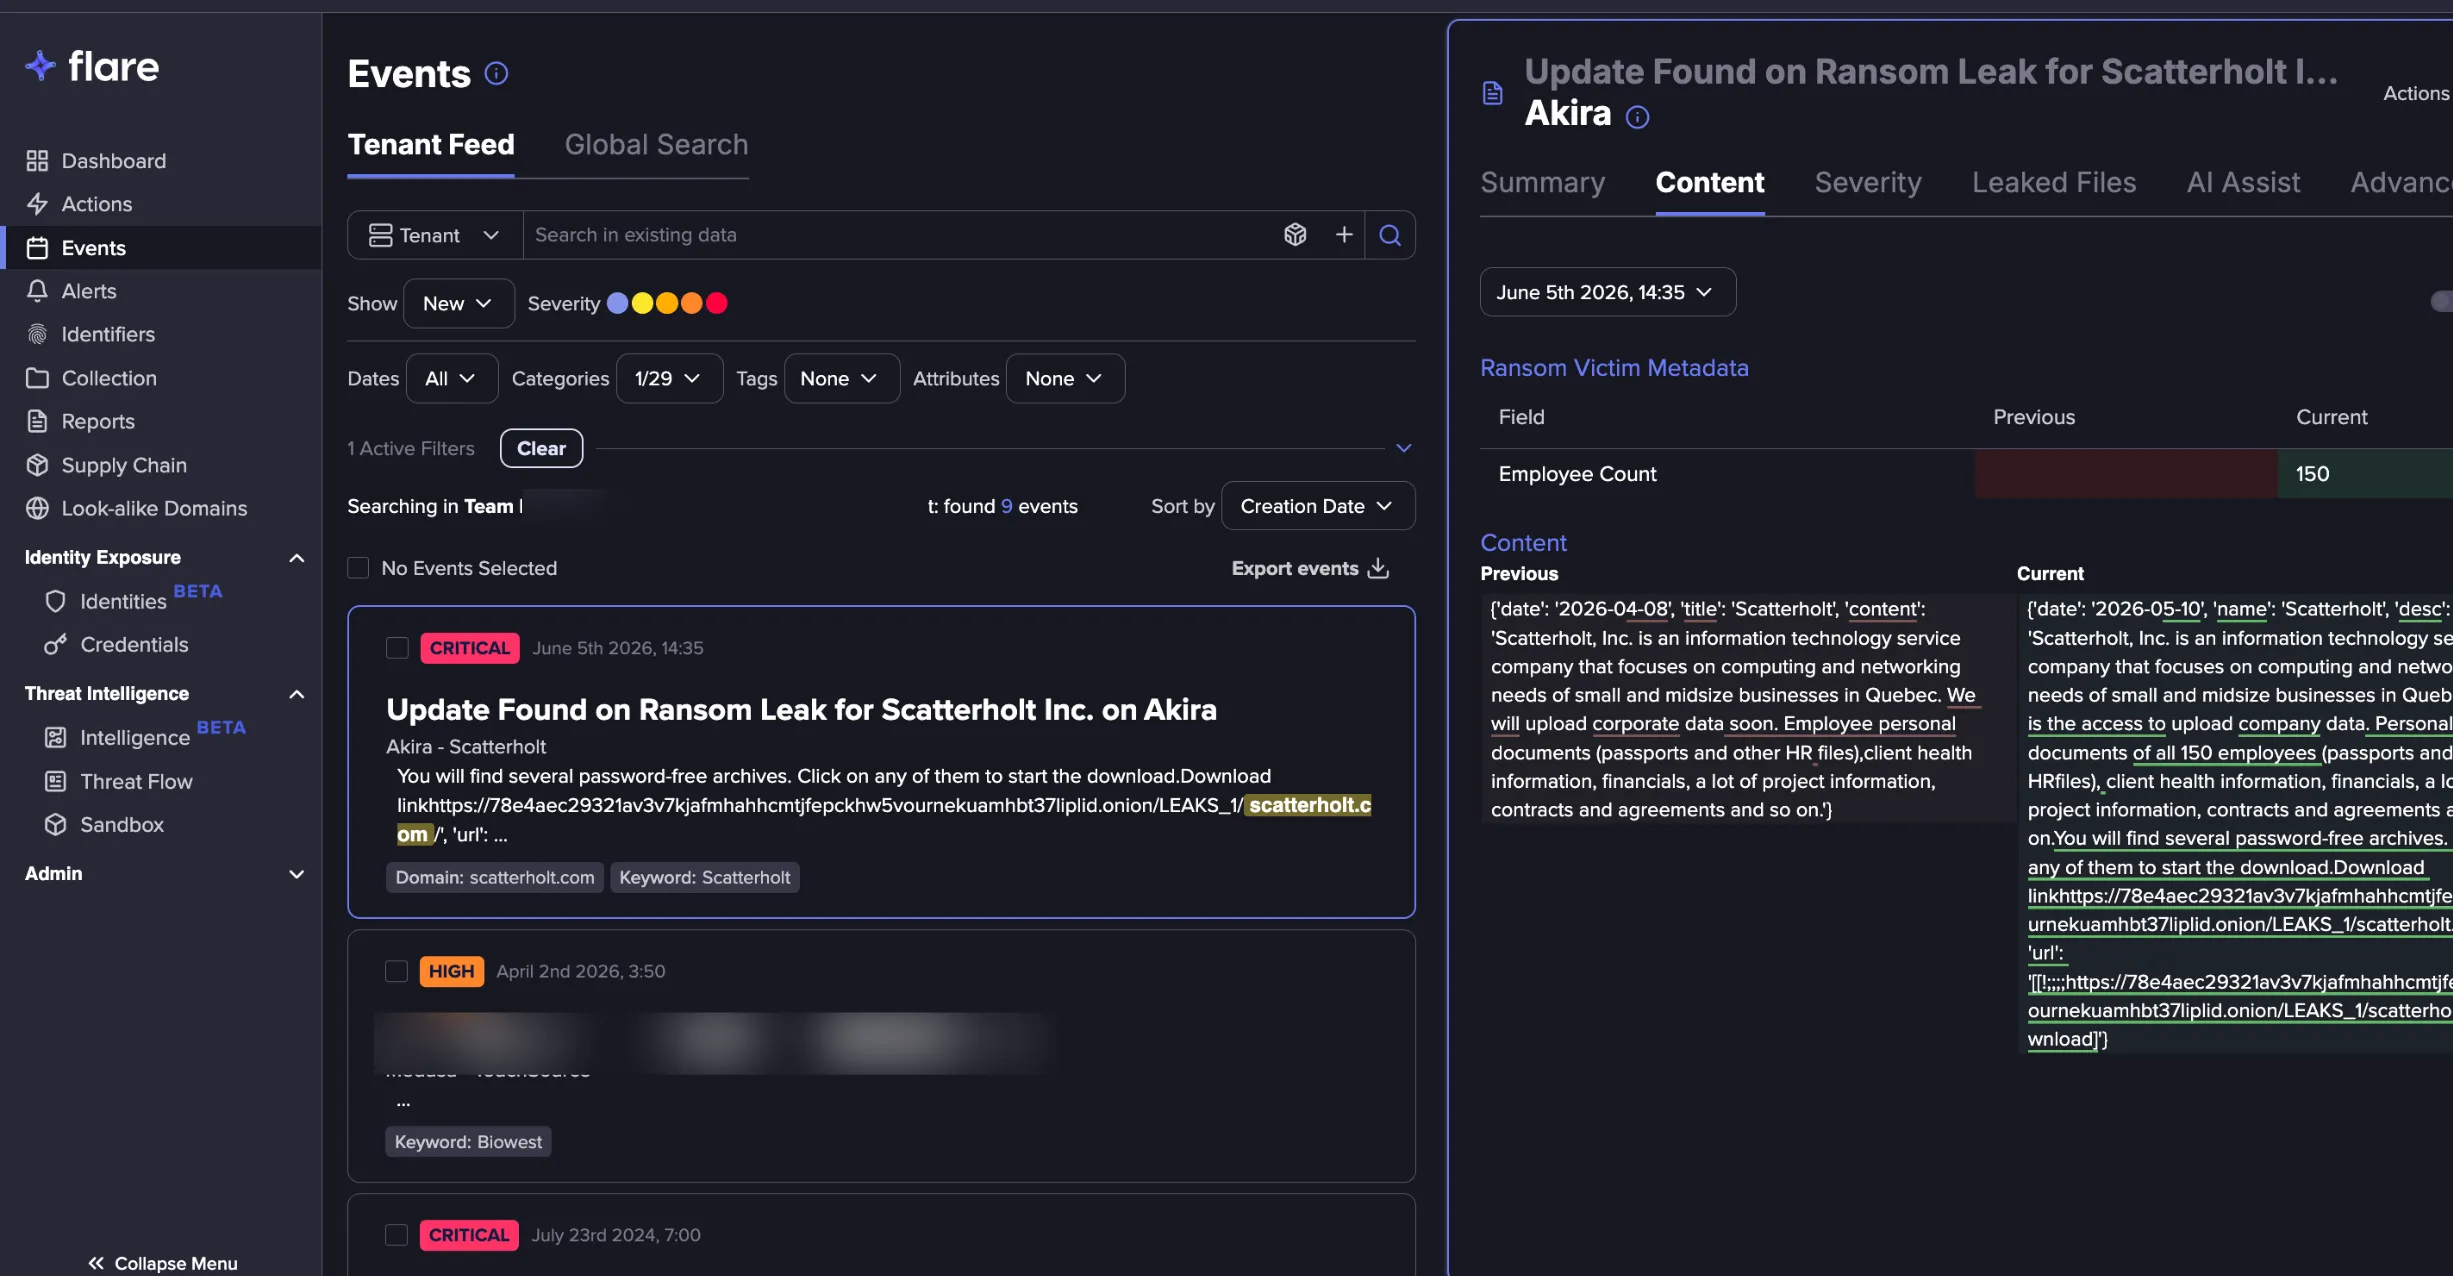
Task: Open the Categories 1/29 dropdown
Action: pos(669,379)
